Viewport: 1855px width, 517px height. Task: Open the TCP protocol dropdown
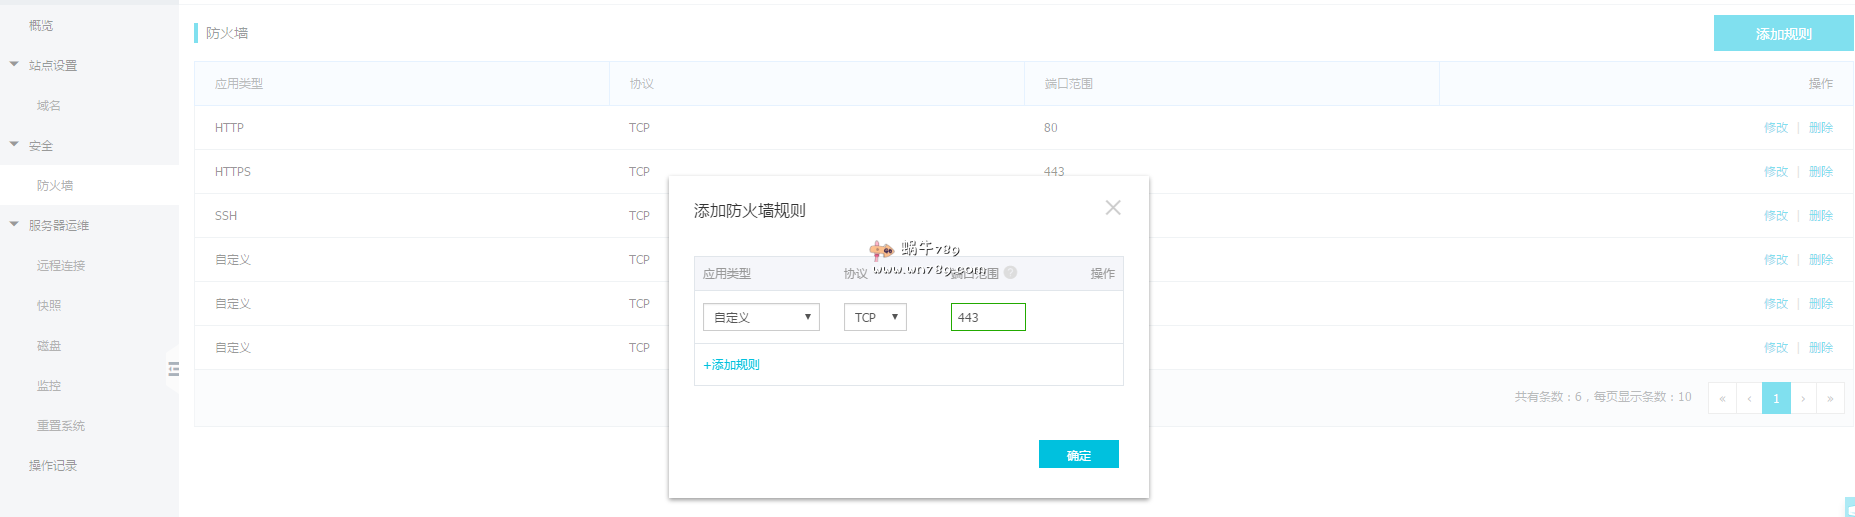875,317
